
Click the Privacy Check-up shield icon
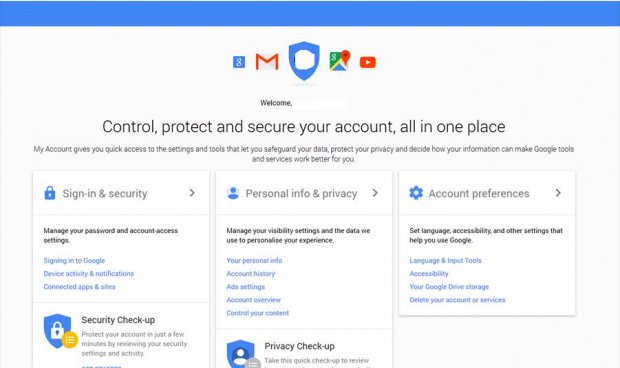click(242, 354)
